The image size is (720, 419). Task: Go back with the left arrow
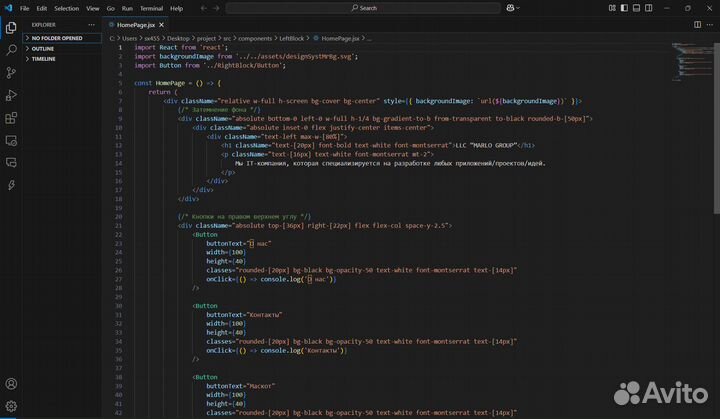point(204,8)
